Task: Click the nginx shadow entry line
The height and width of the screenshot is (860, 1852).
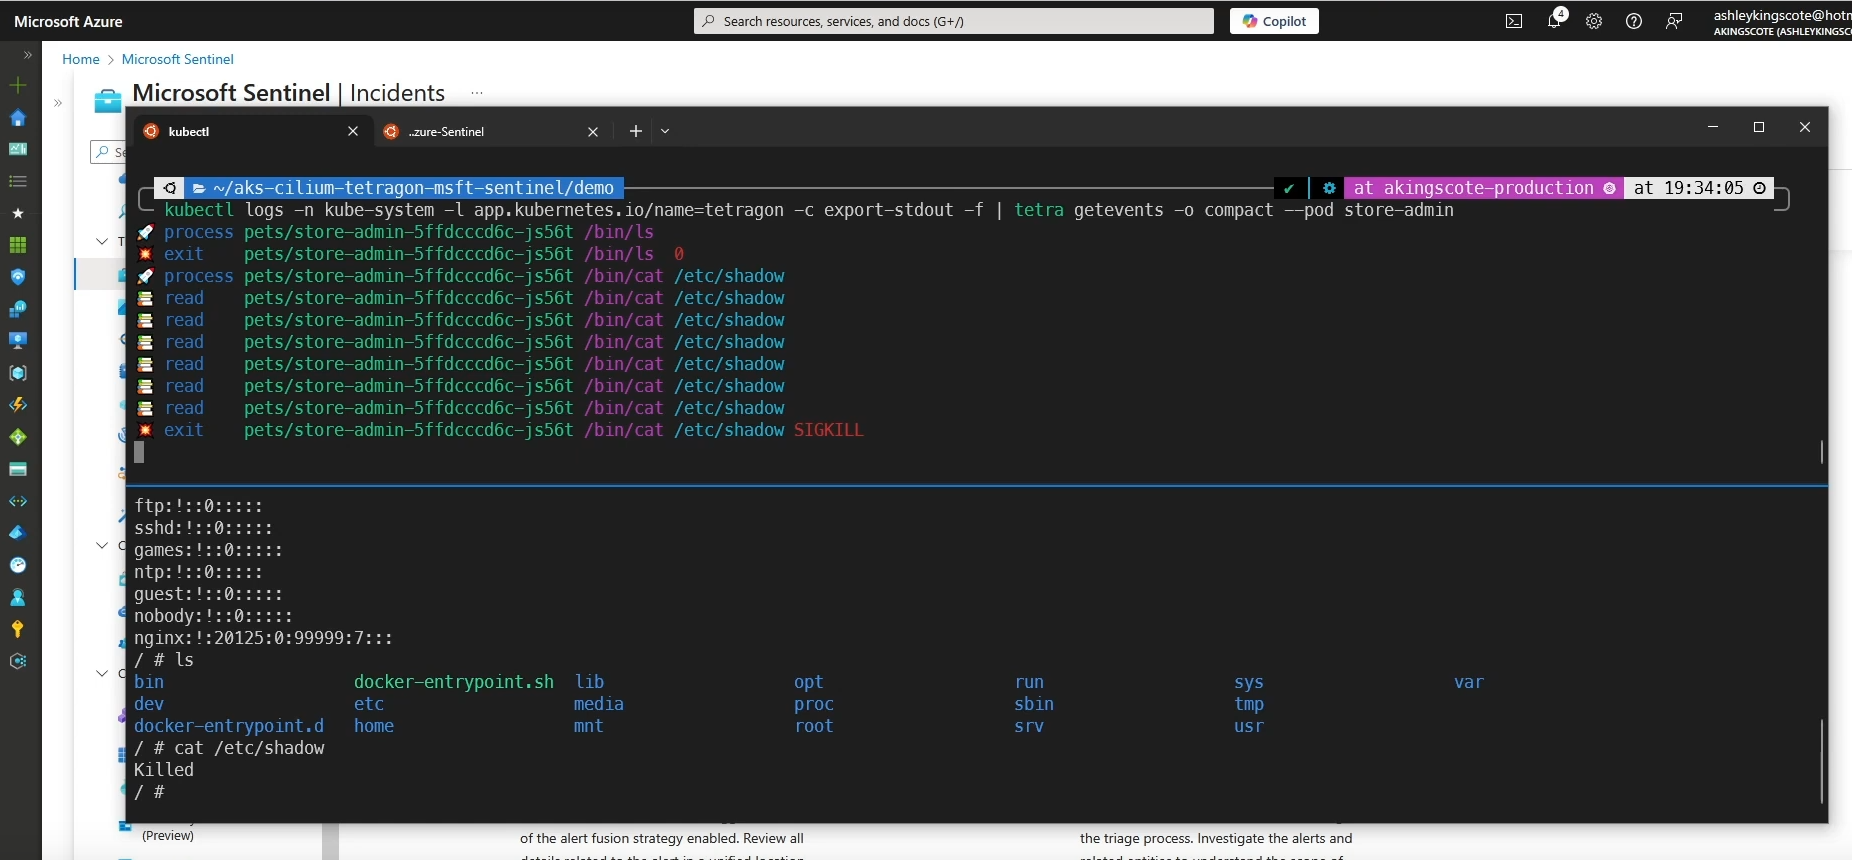Action: tap(263, 638)
